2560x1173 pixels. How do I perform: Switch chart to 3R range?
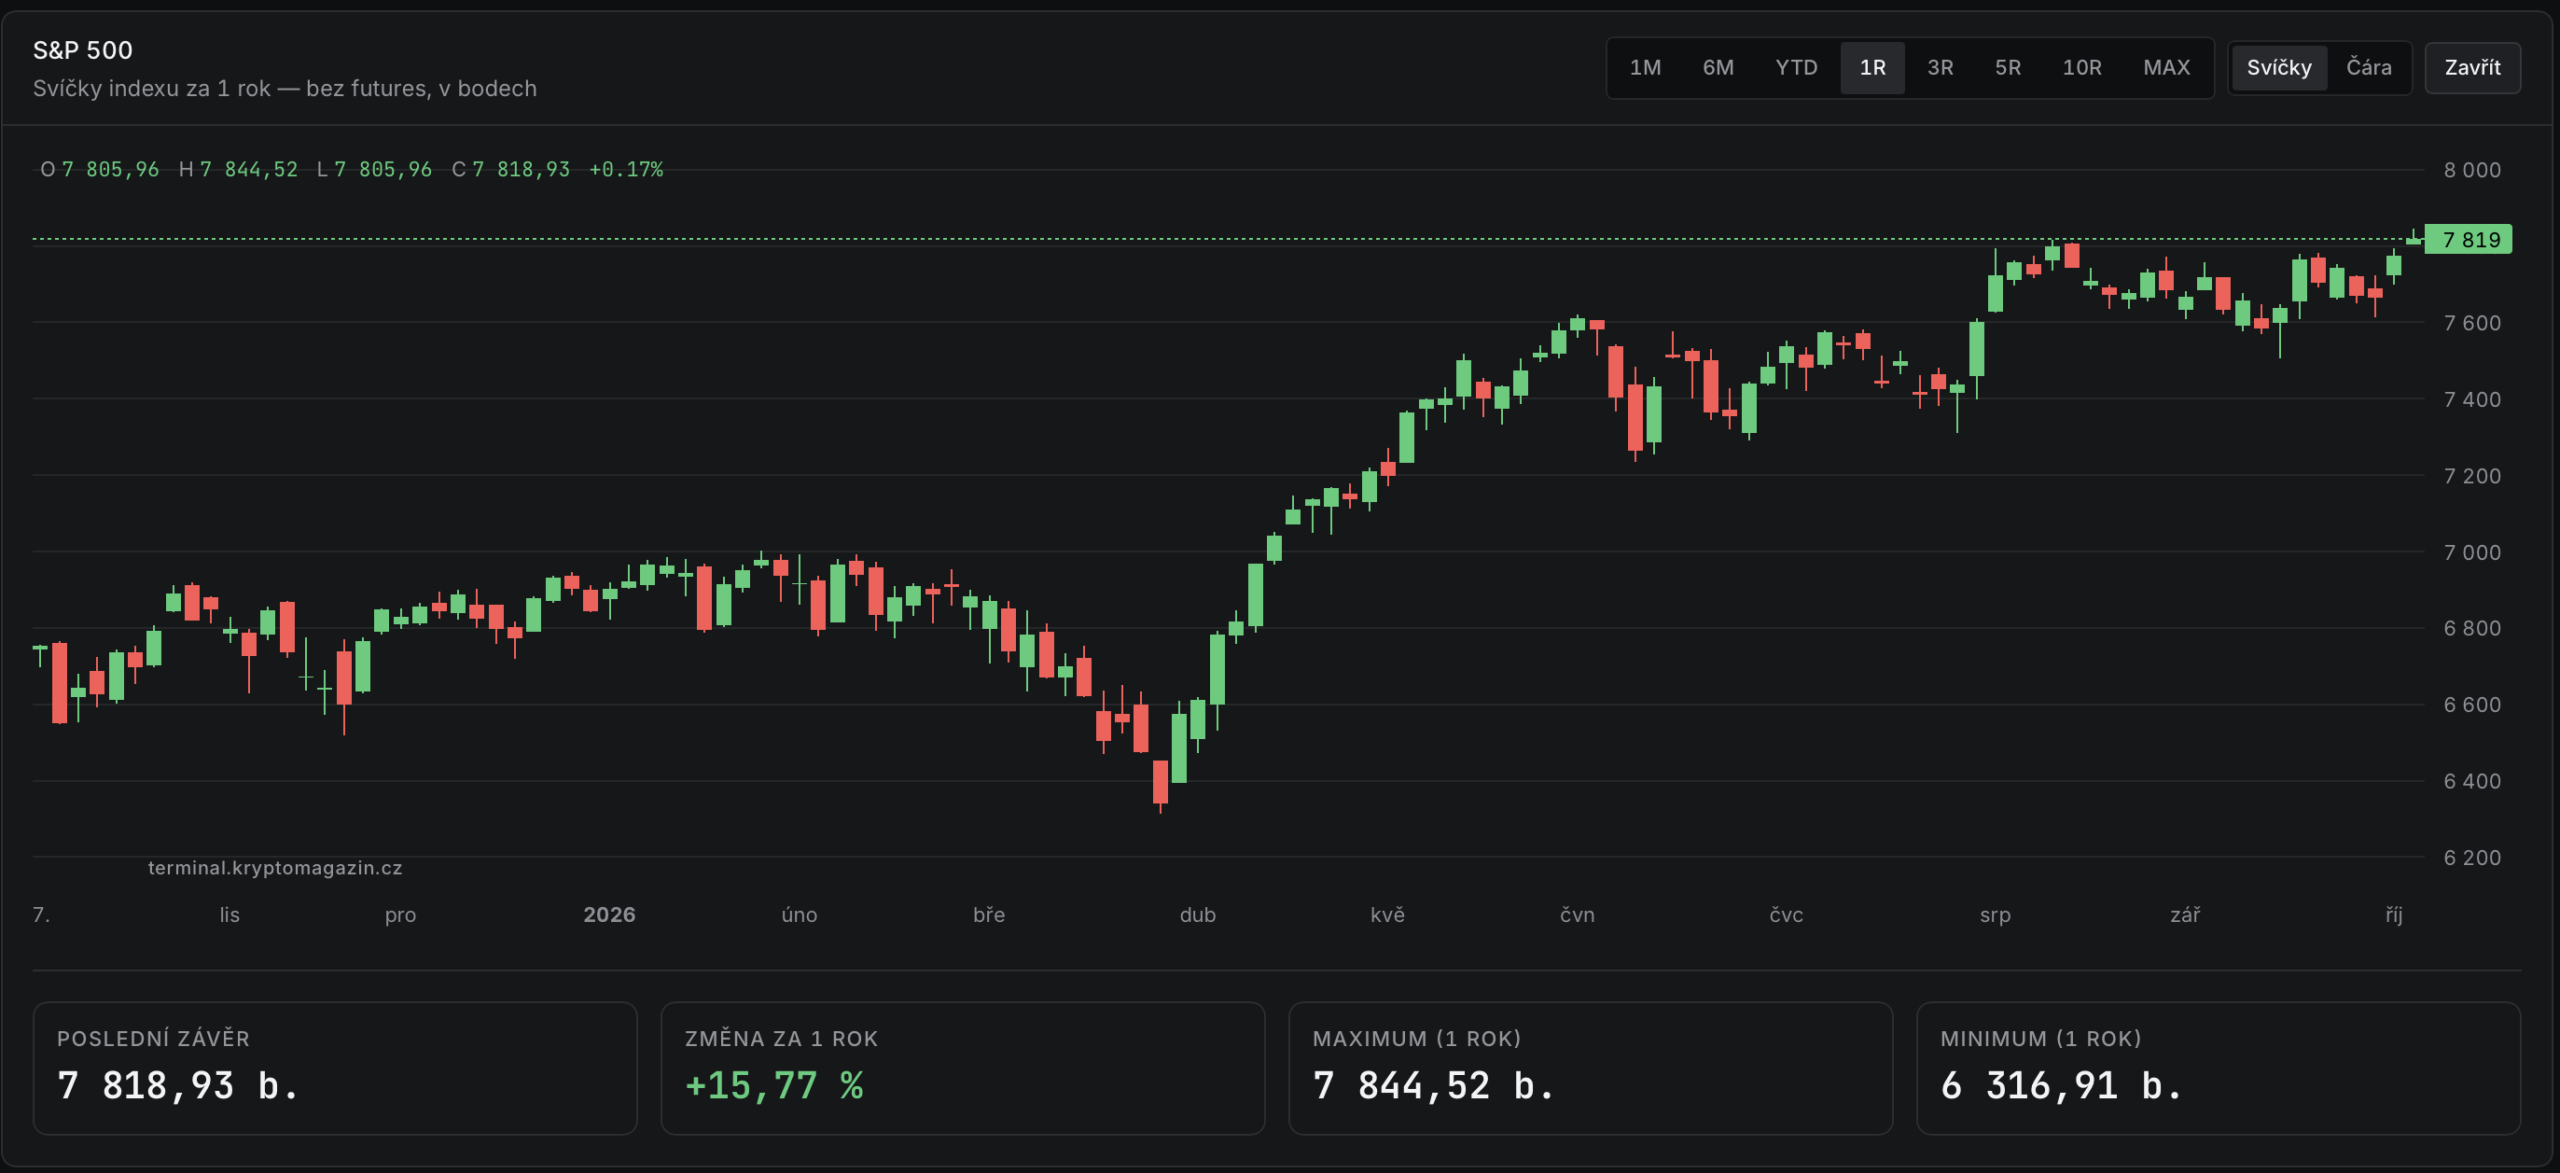pos(1940,67)
